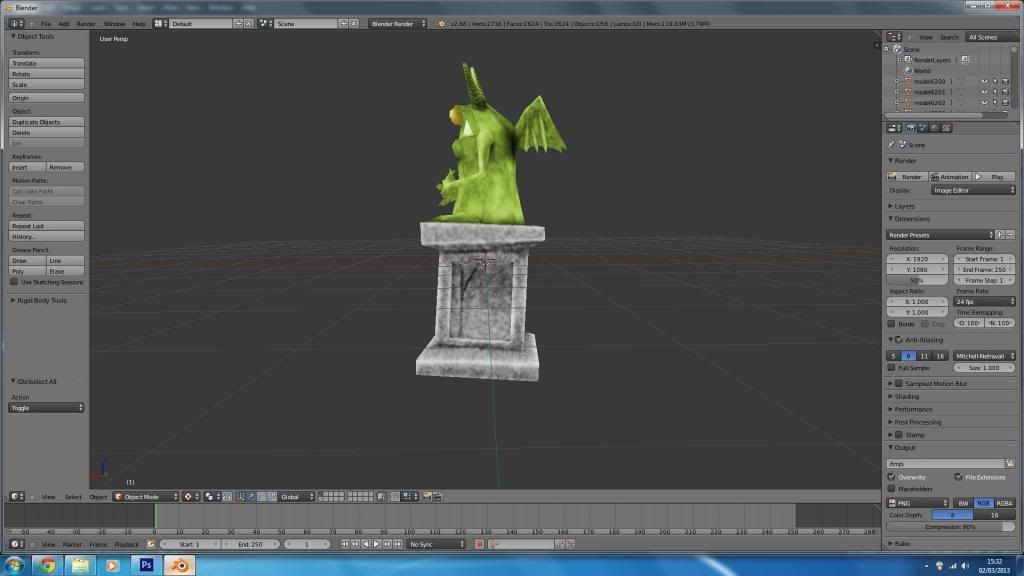Play the animation in reverse

click(x=366, y=544)
